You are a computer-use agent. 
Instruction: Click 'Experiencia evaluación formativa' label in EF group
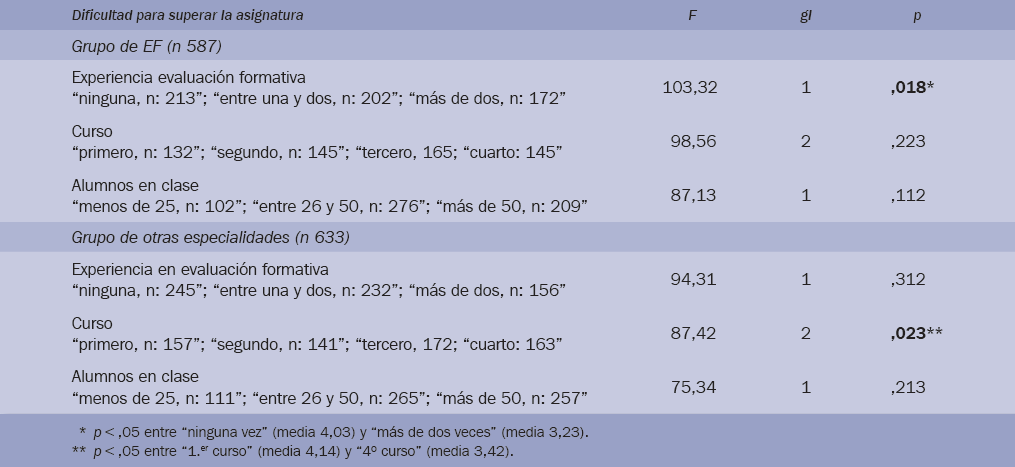(x=189, y=77)
